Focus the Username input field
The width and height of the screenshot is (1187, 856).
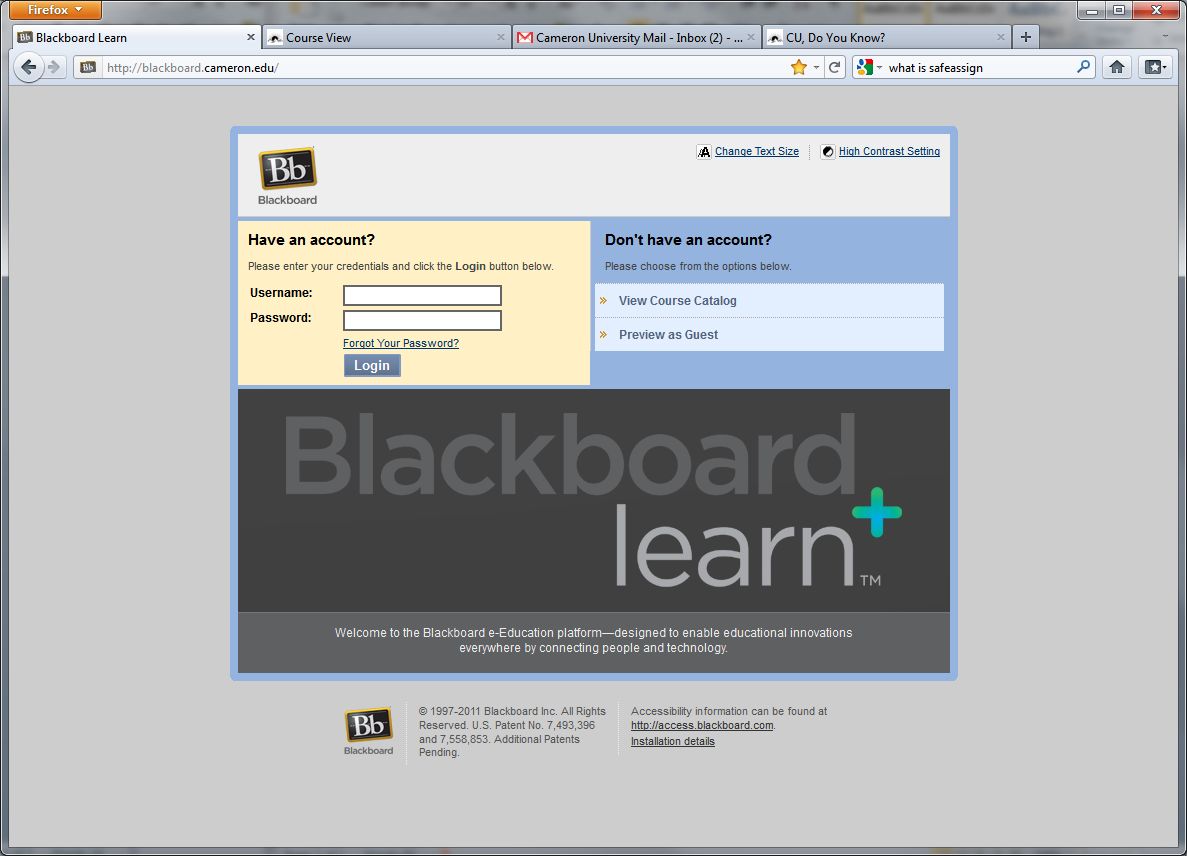[422, 295]
